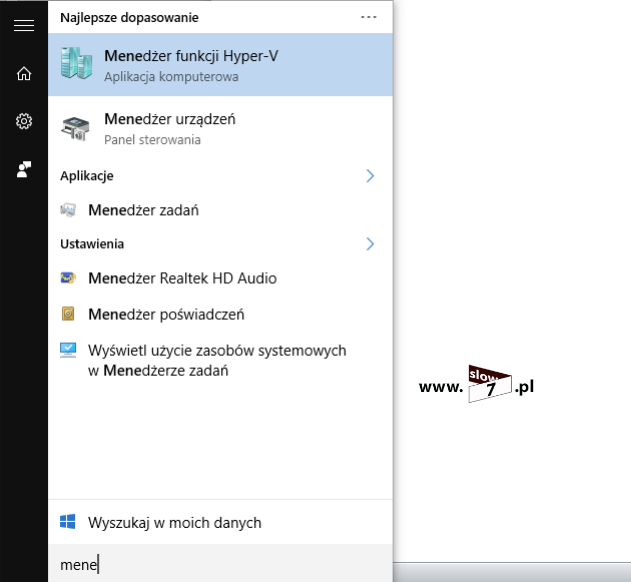Click the Najlepsze dopasowanie heading
The width and height of the screenshot is (631, 582).
pos(129,18)
